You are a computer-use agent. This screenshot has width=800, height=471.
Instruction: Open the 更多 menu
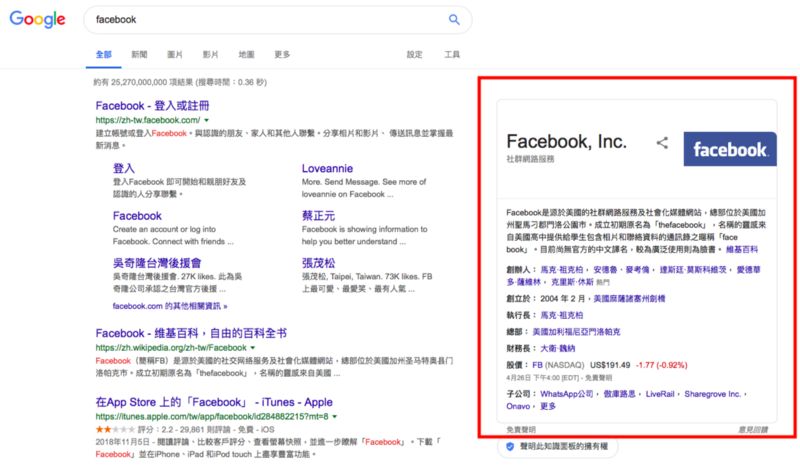click(282, 55)
